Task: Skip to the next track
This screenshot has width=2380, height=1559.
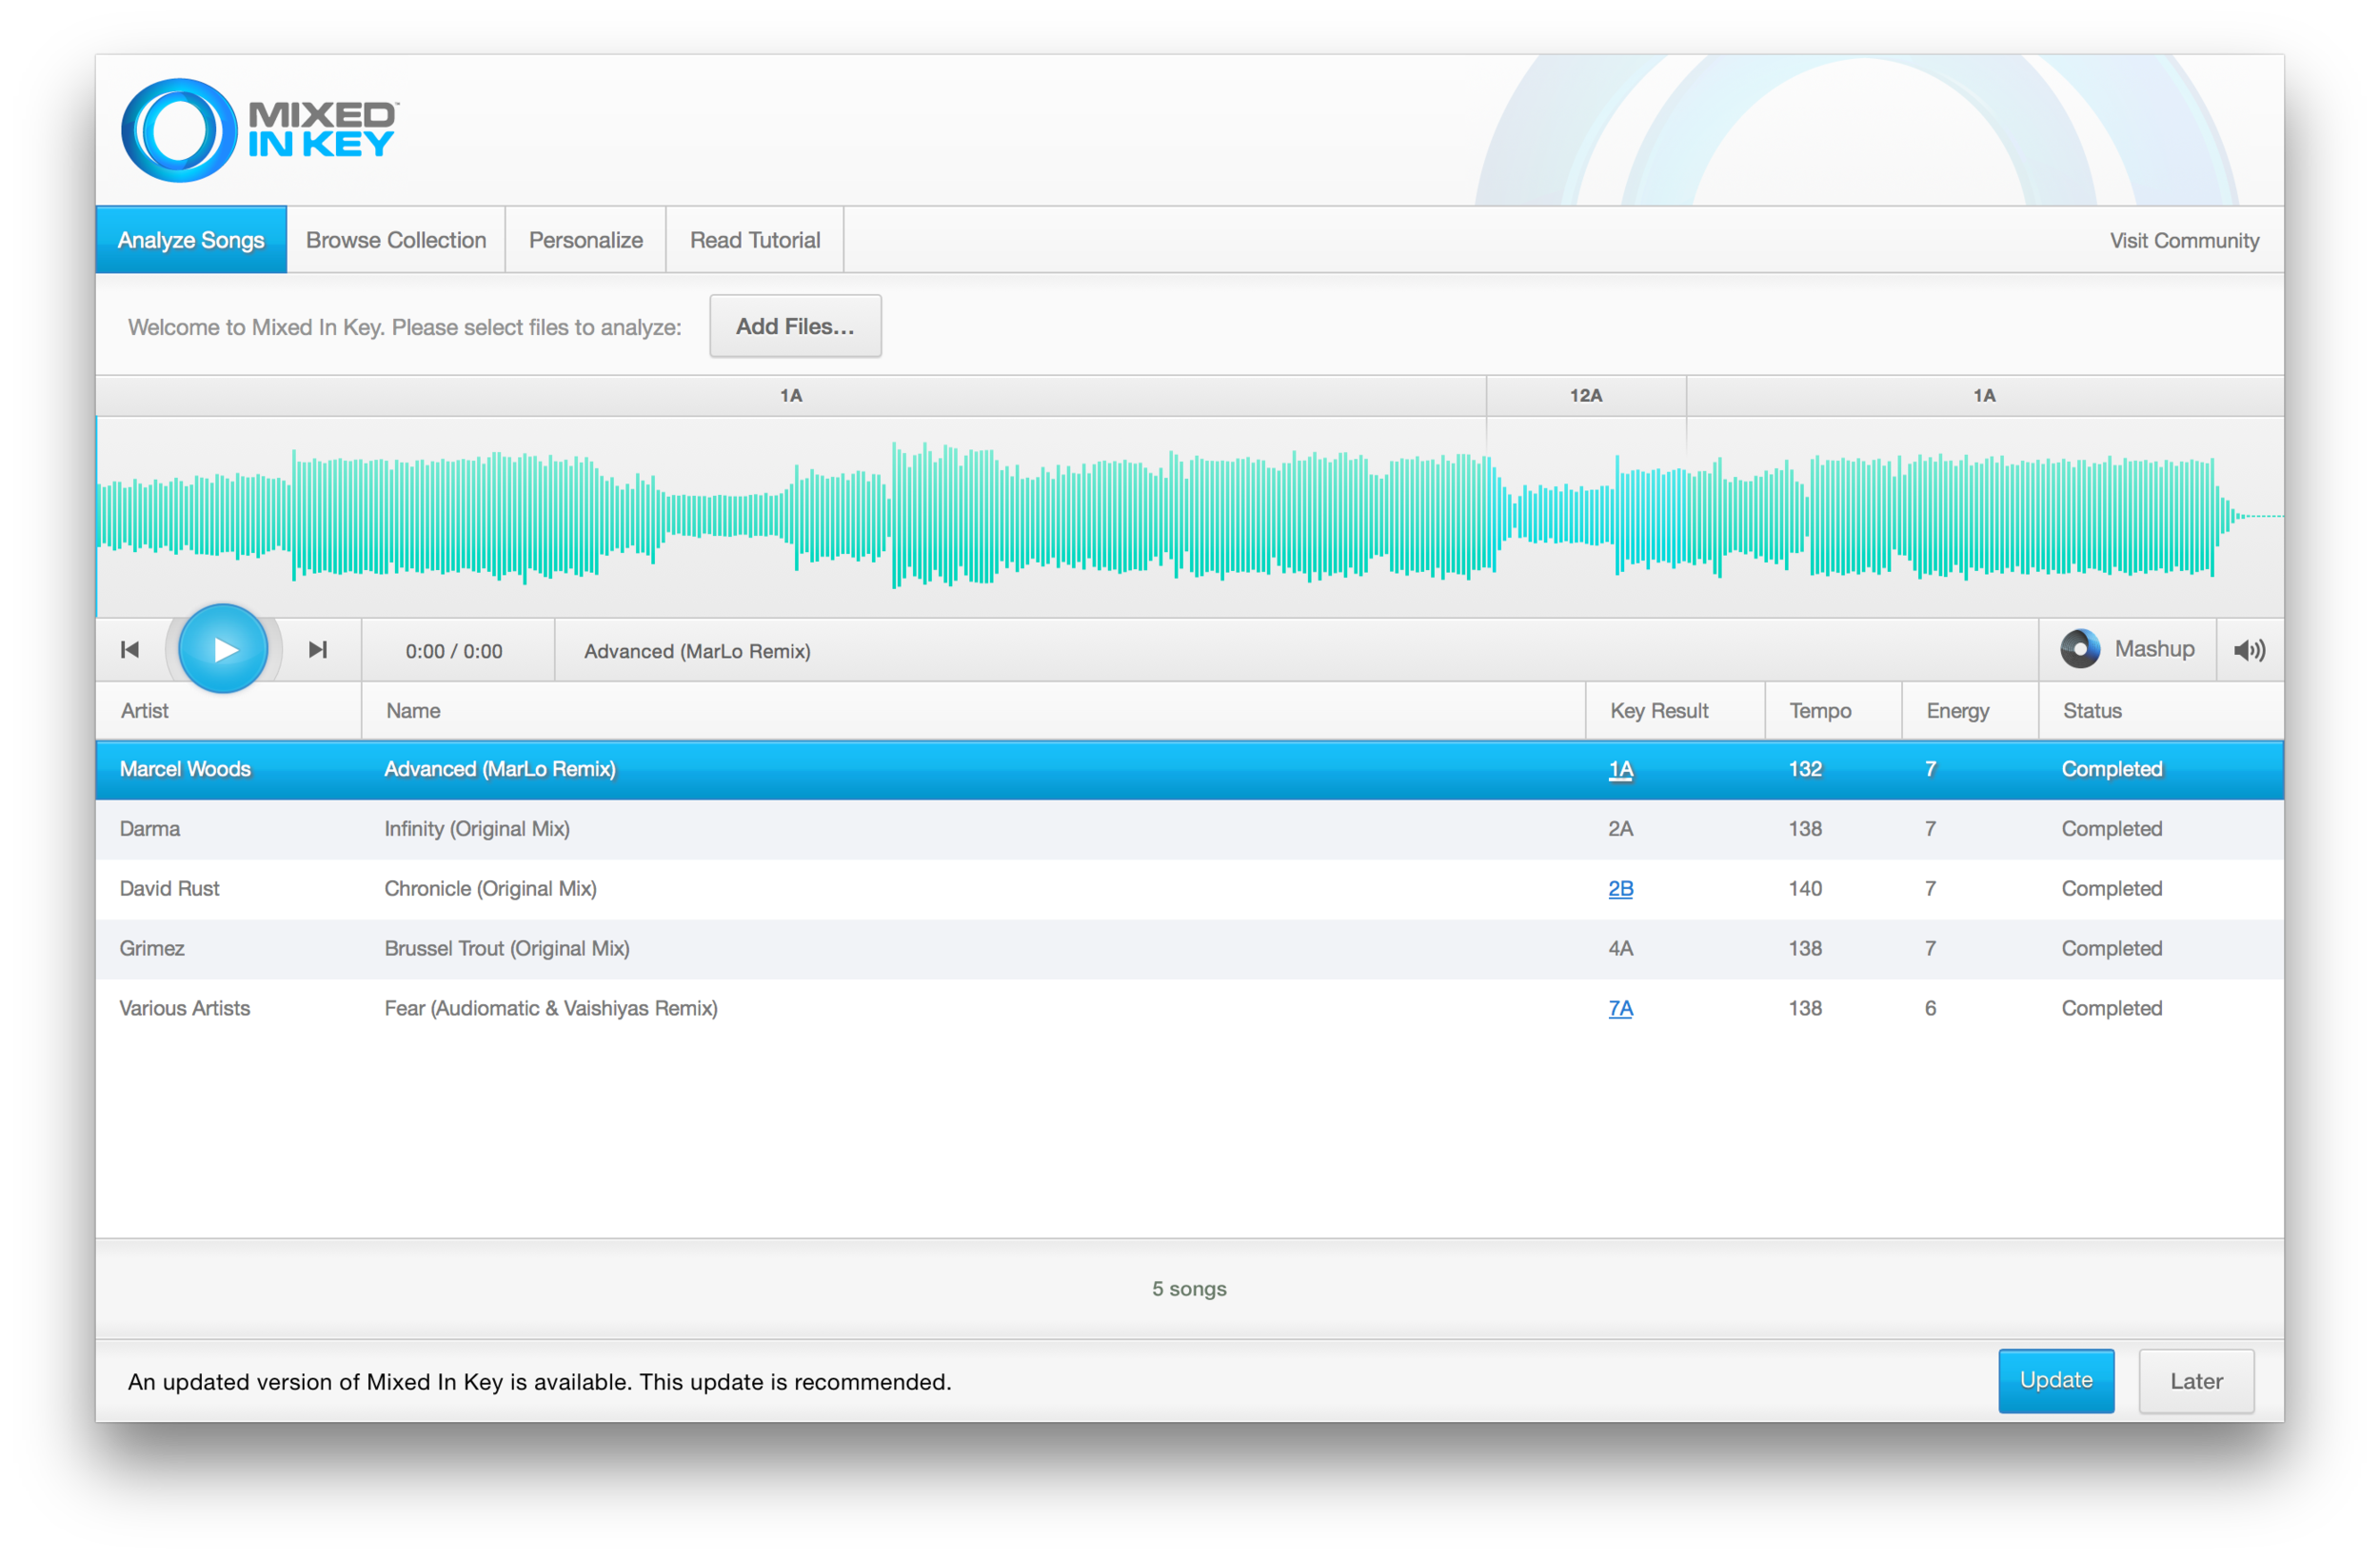Action: 318,650
